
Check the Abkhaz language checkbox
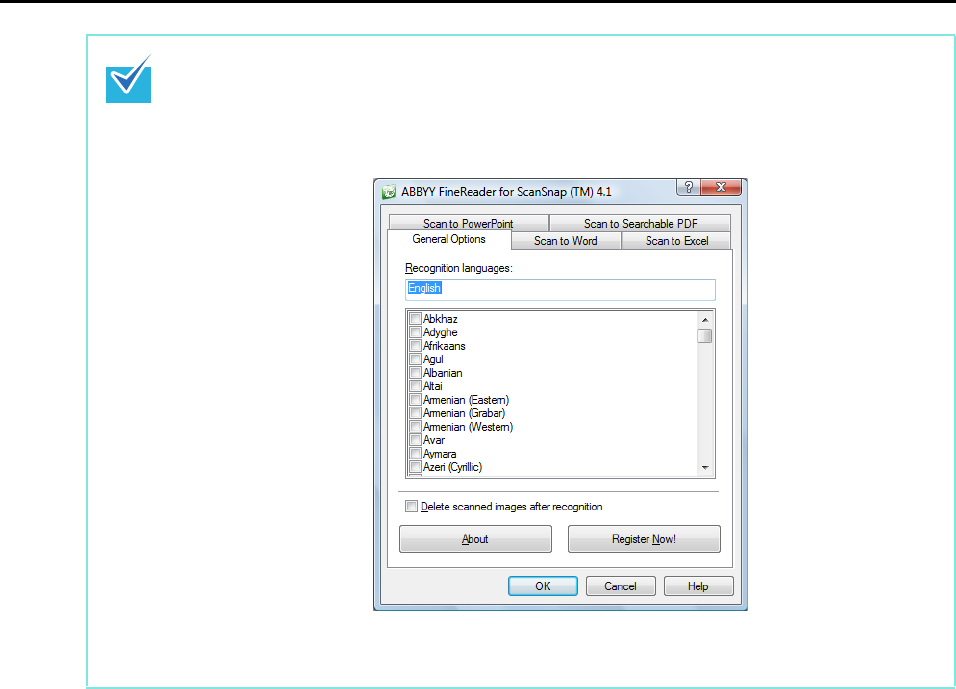point(415,318)
